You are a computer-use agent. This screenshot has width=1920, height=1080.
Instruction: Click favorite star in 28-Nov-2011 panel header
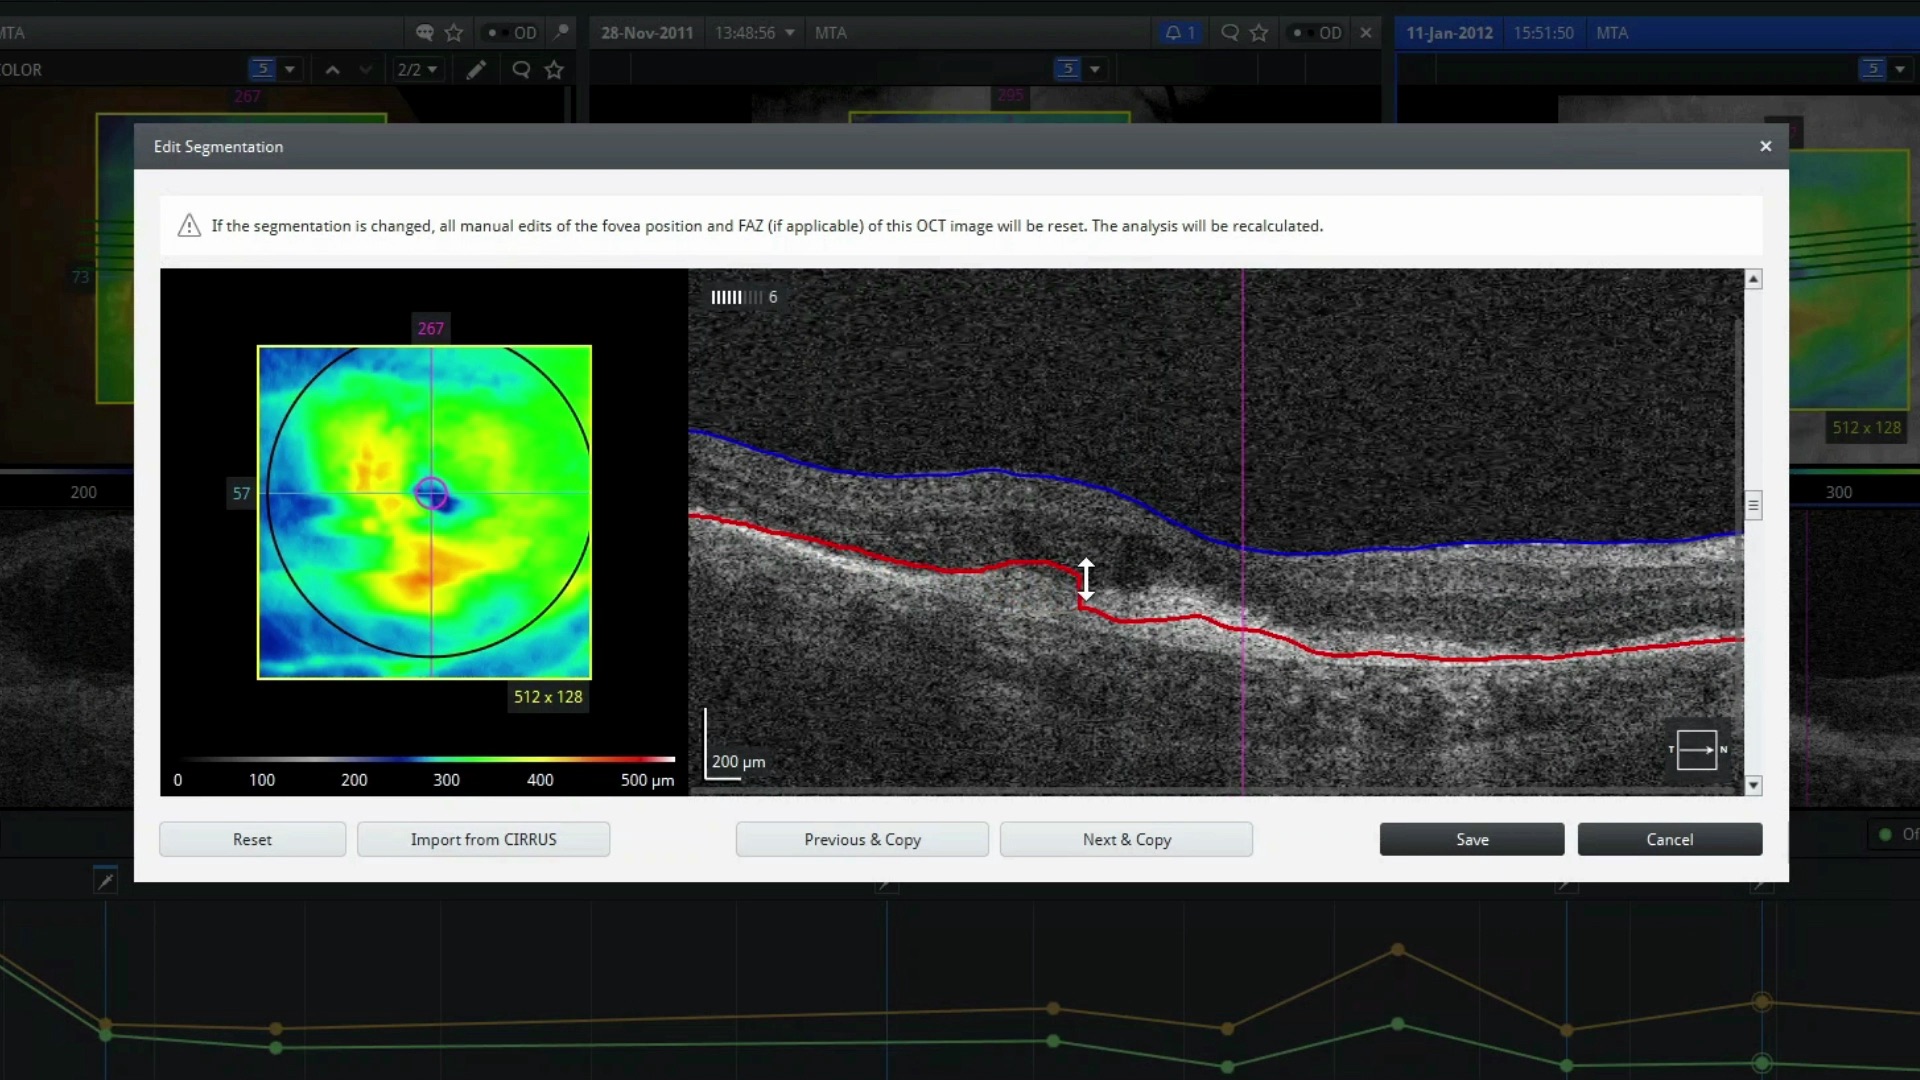[x=1259, y=33]
